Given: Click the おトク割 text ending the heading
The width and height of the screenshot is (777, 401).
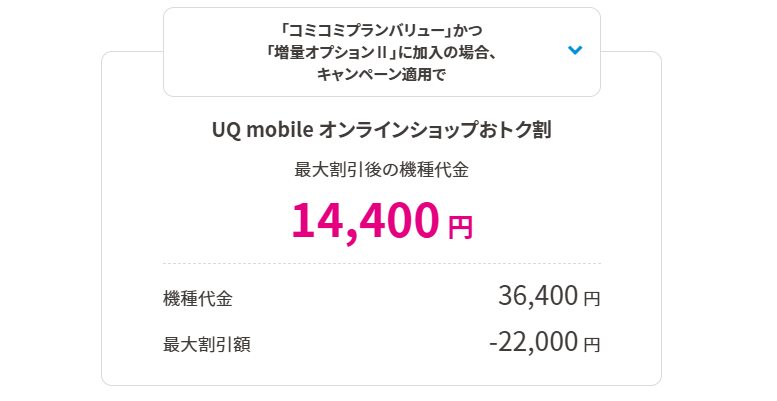Looking at the screenshot, I should point(514,130).
